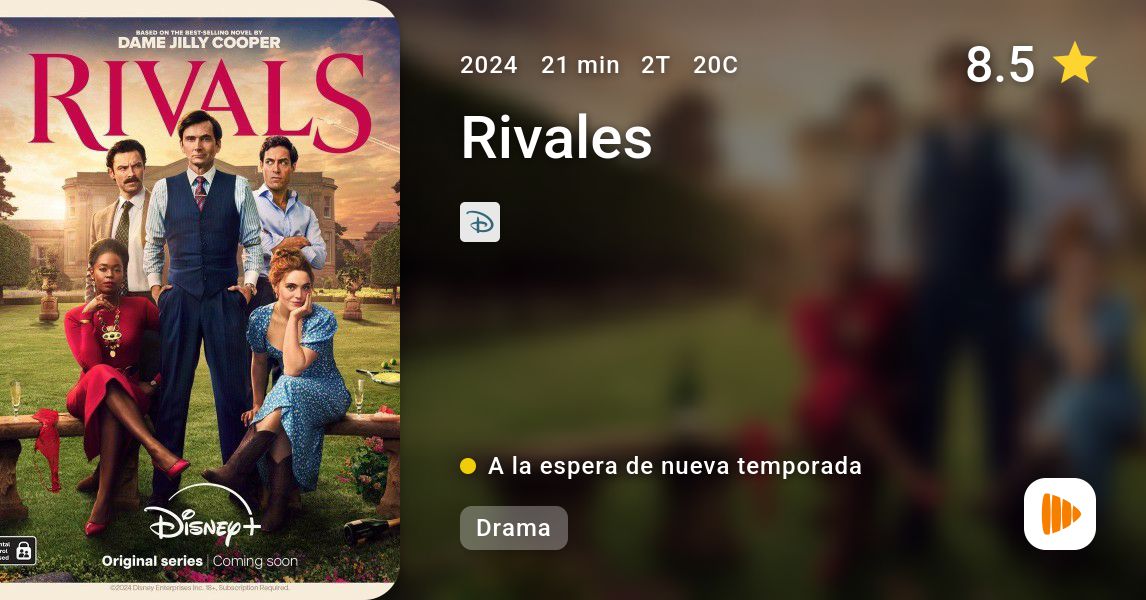
Task: Click the 21 min duration label
Action: (580, 65)
